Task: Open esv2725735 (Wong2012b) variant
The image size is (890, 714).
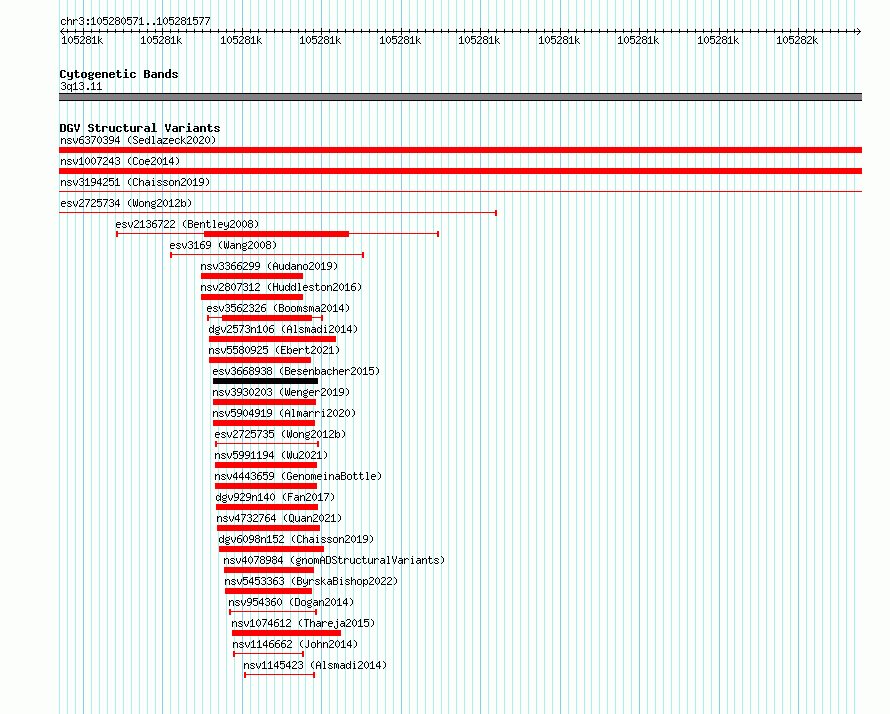Action: [x=280, y=434]
